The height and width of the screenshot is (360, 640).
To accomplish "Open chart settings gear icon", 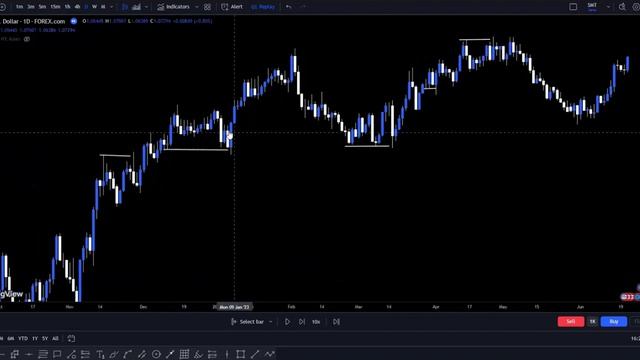I will point(636,7).
